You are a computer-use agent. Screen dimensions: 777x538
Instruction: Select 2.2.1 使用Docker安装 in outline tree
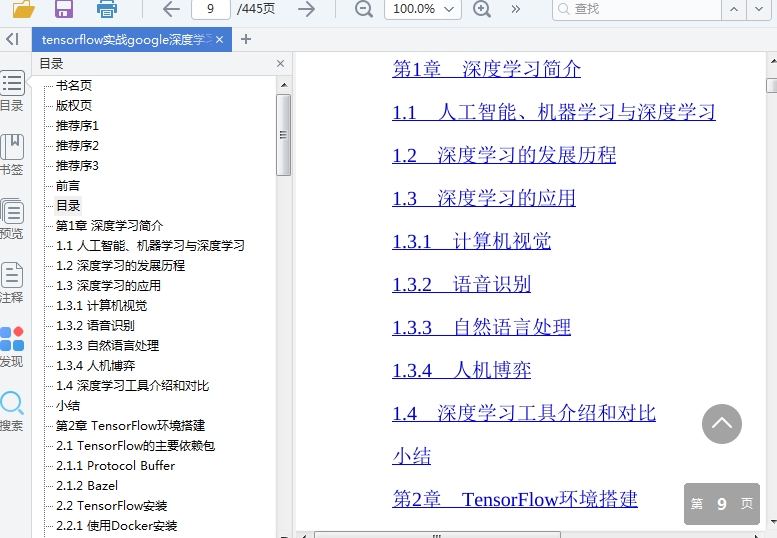click(x=116, y=526)
